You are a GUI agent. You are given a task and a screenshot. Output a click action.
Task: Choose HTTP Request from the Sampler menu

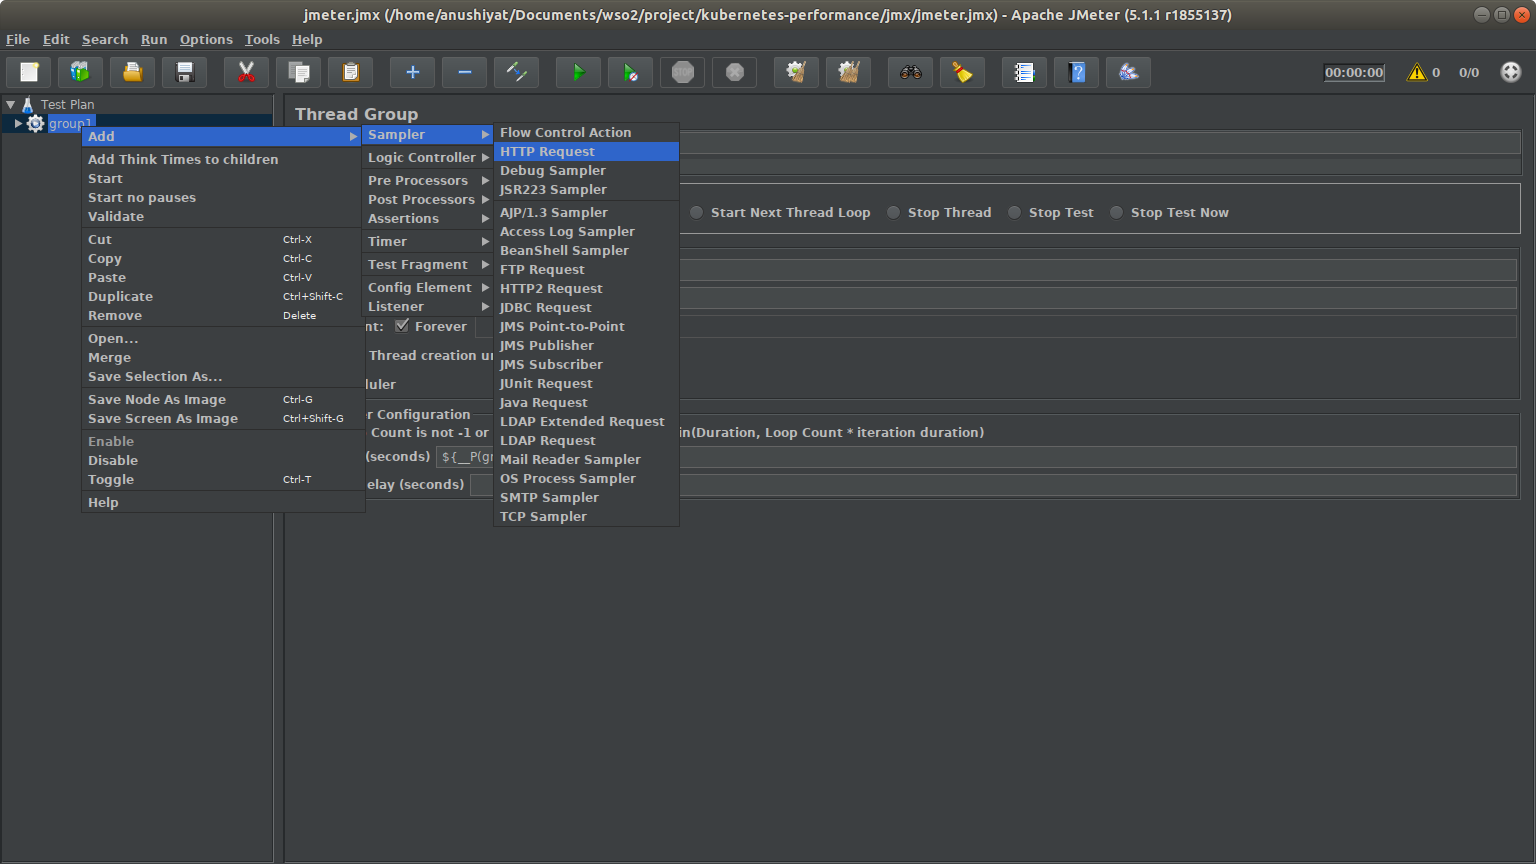coord(547,151)
